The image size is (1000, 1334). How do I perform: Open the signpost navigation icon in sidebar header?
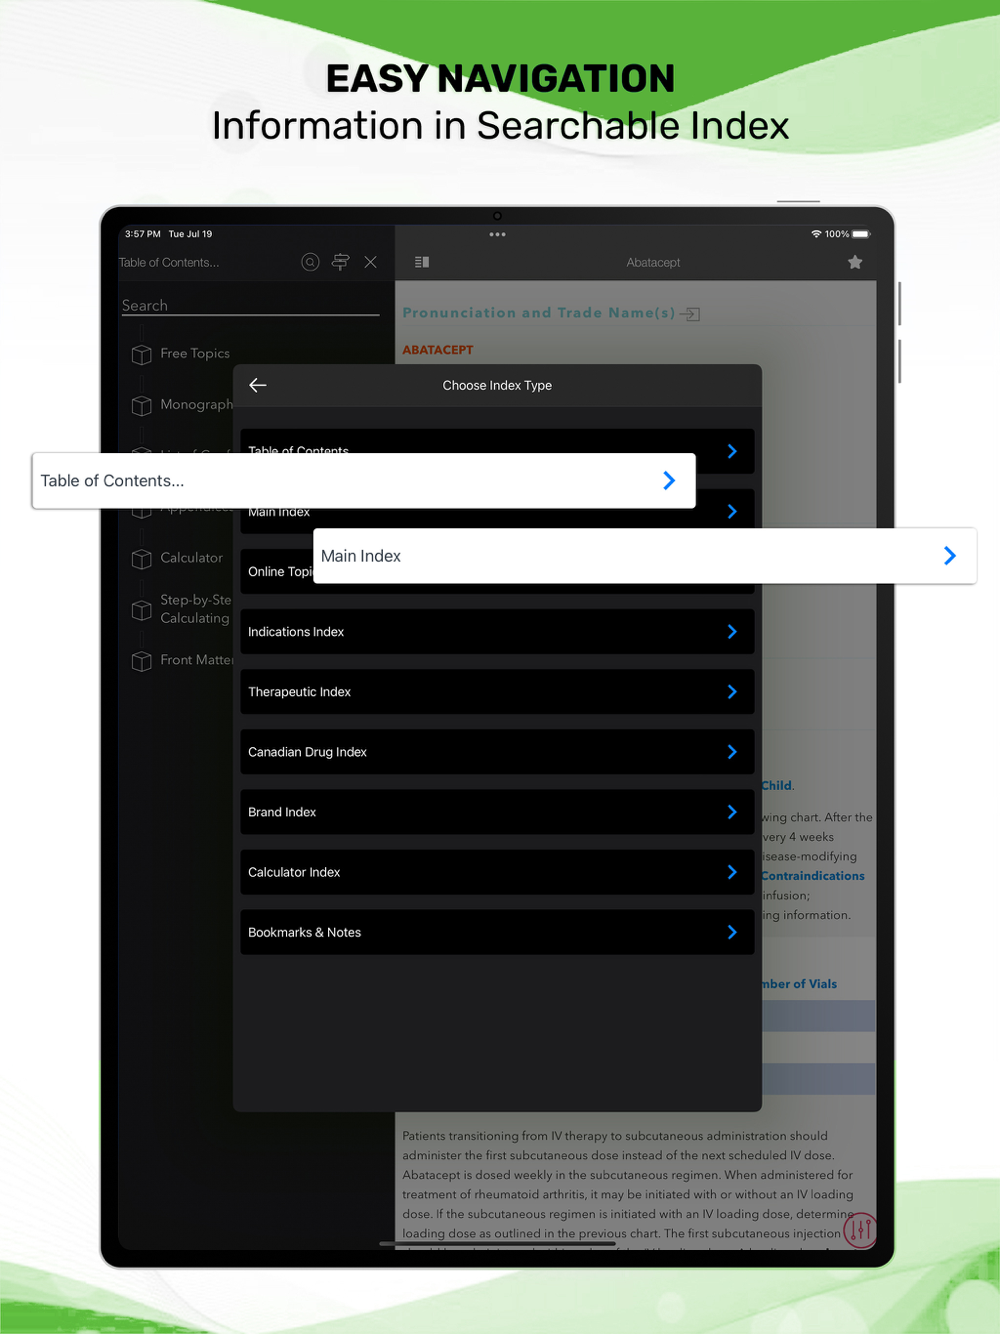(x=340, y=262)
